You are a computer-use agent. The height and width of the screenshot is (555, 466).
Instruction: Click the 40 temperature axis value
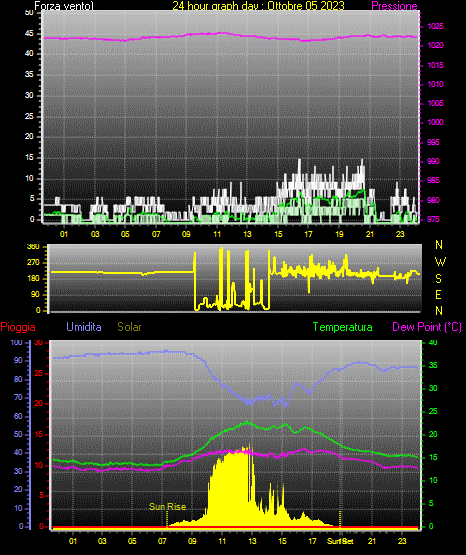(x=433, y=342)
